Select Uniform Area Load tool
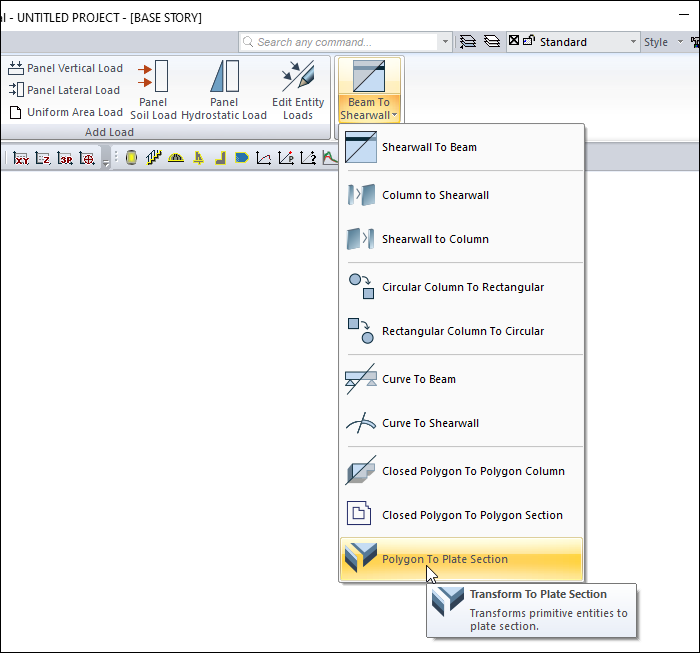The image size is (700, 653). (x=66, y=112)
